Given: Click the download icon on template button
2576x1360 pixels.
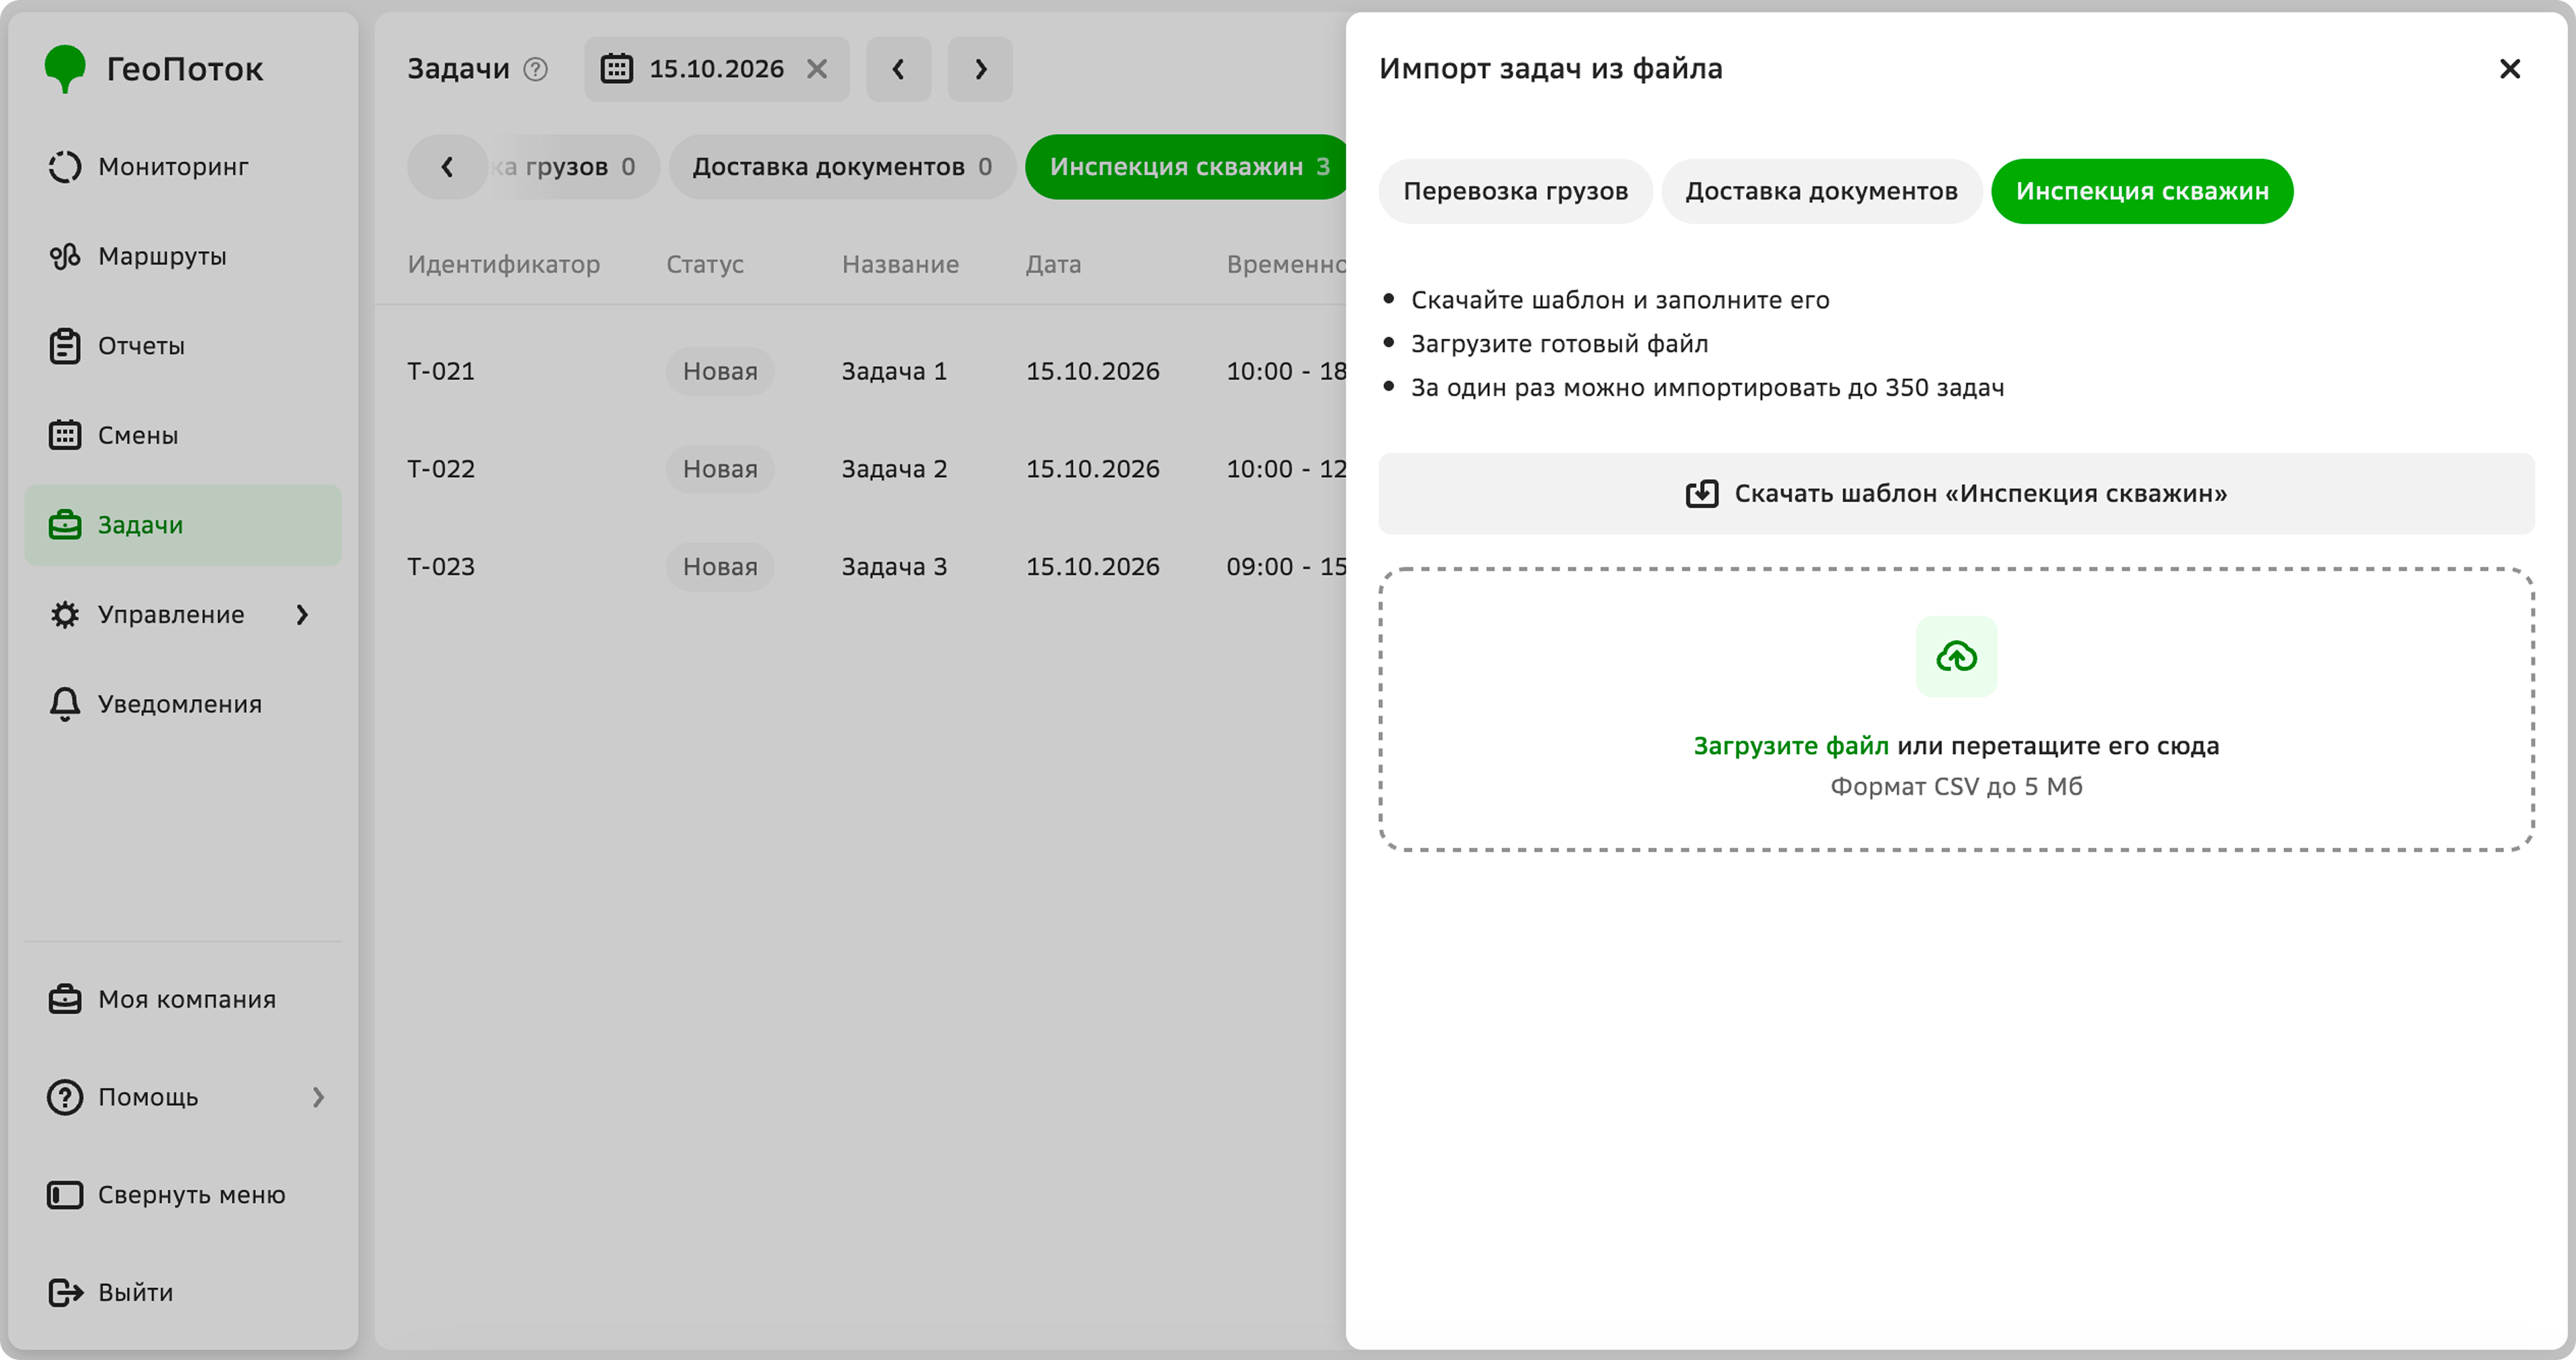Looking at the screenshot, I should tap(1702, 493).
